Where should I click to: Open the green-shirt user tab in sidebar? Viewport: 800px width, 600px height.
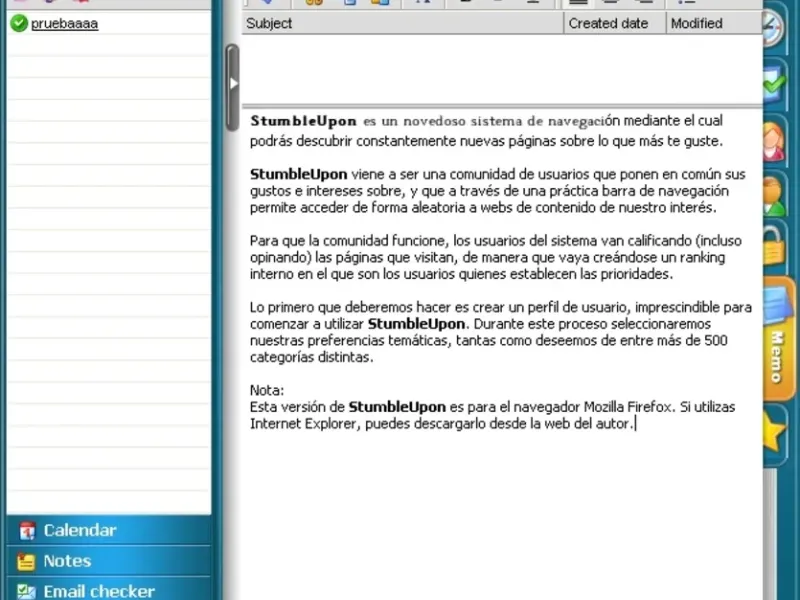pyautogui.click(x=774, y=196)
